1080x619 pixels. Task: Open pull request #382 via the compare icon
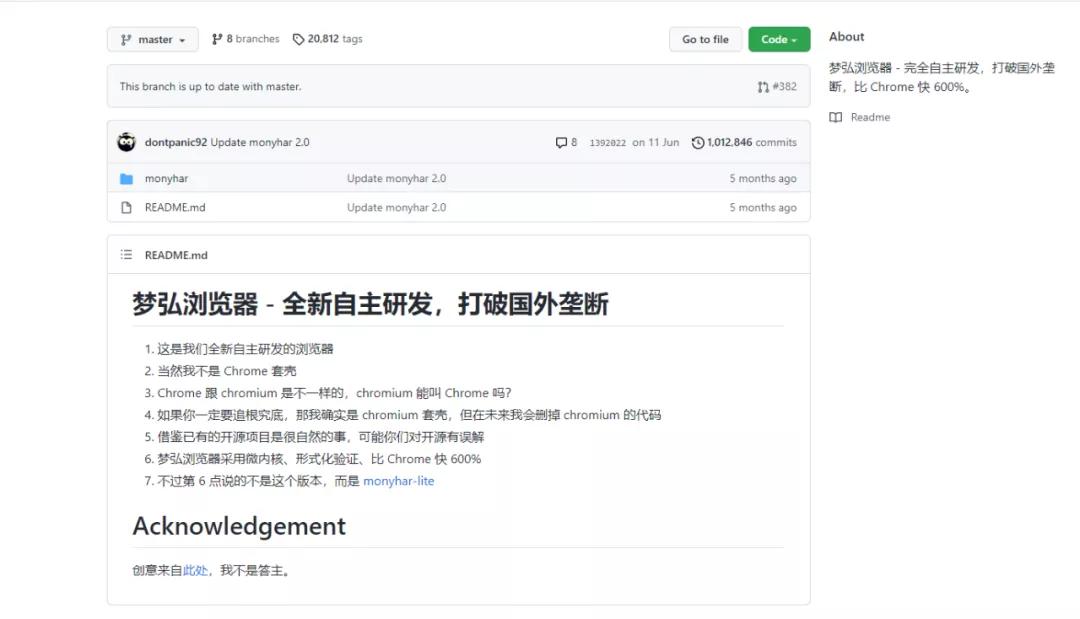point(763,87)
